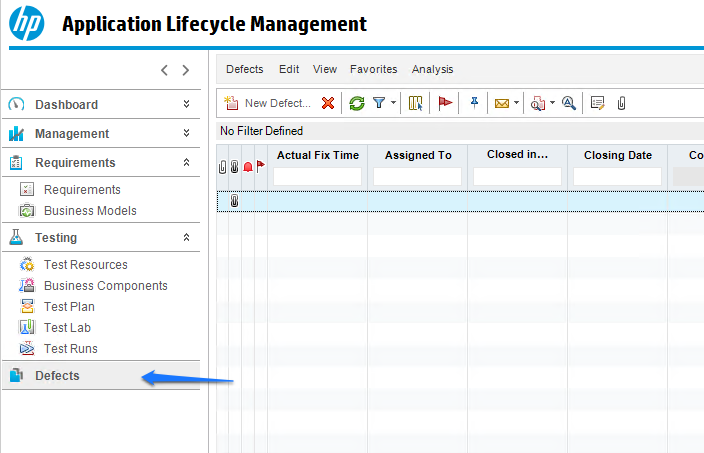
Task: Open the e-mail envelope dropdown arrow
Action: point(517,103)
